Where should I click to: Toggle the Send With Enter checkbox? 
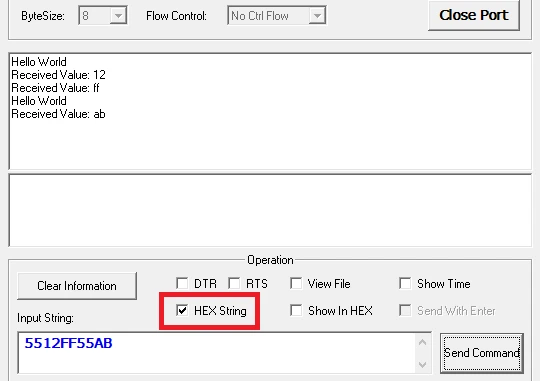tap(405, 310)
